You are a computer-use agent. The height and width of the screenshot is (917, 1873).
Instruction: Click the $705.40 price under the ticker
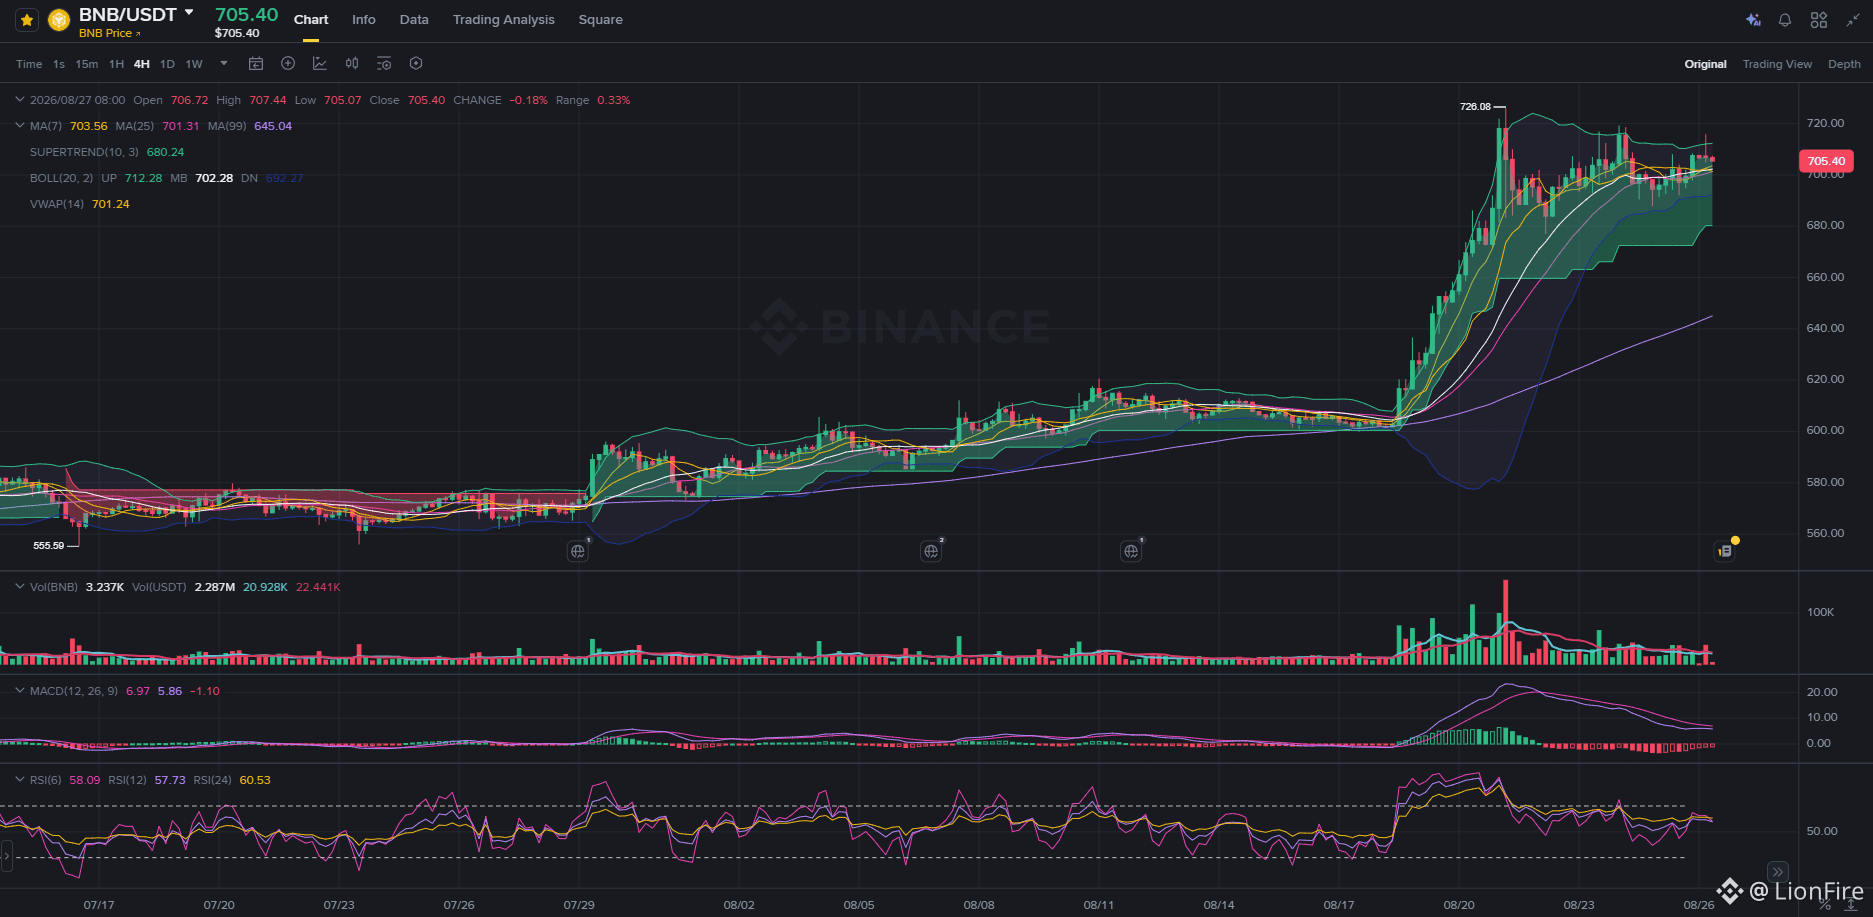pyautogui.click(x=237, y=33)
